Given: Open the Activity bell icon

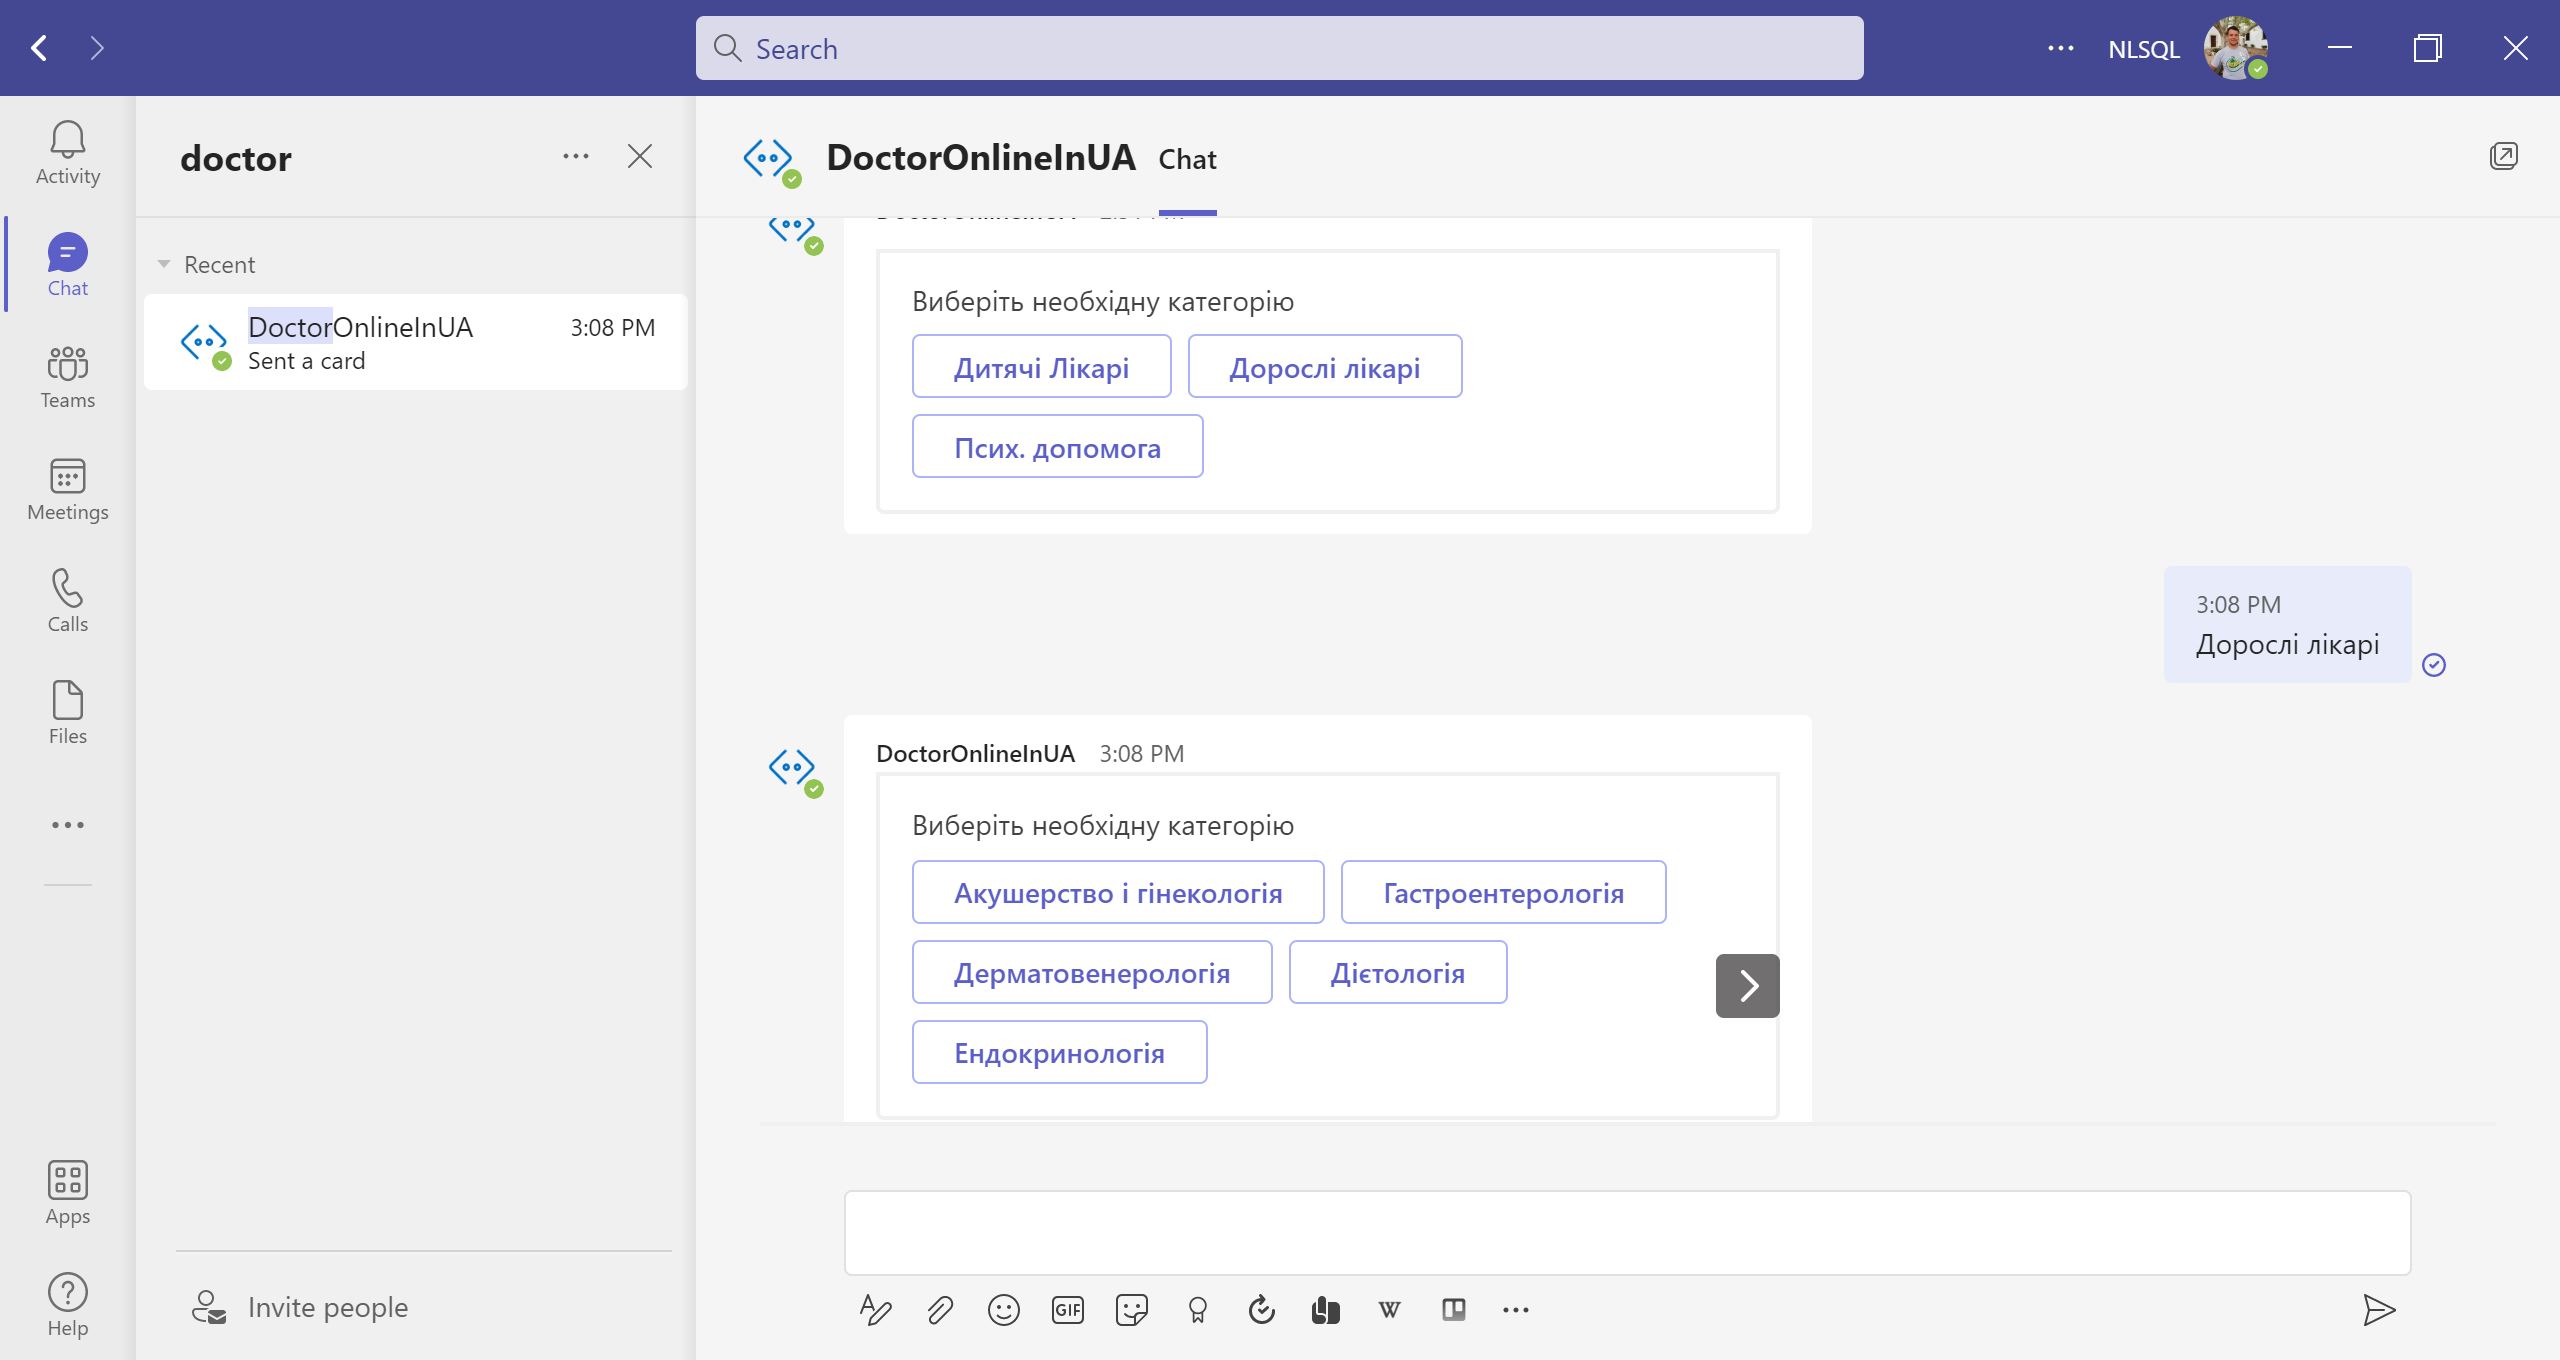Looking at the screenshot, I should point(67,153).
